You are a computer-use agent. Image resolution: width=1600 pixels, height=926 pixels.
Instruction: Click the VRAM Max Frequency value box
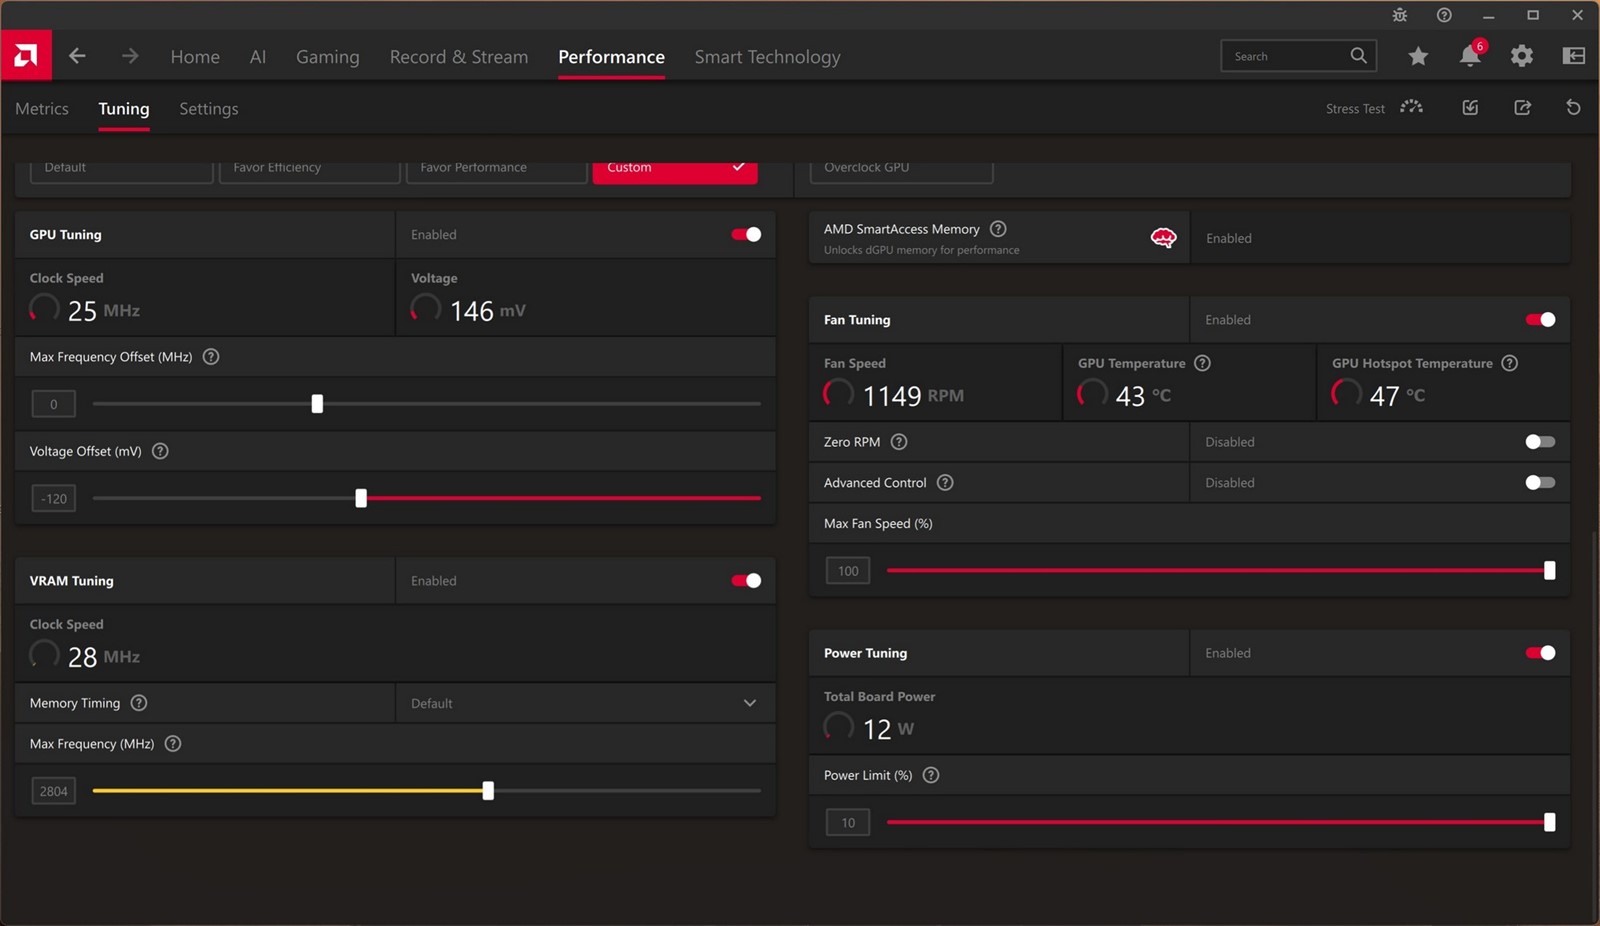(x=54, y=791)
